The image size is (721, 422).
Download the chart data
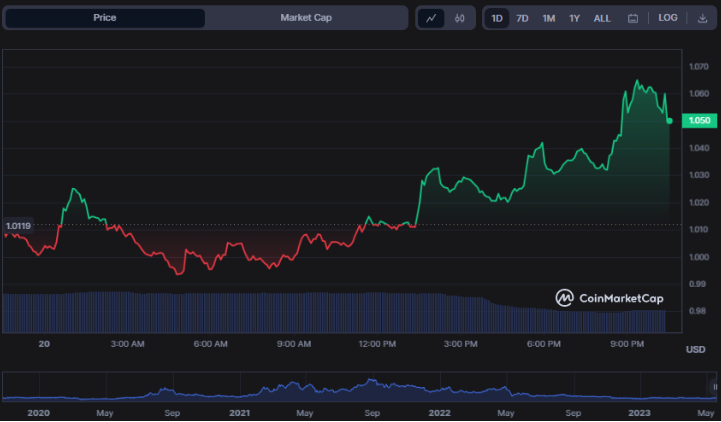coord(702,18)
